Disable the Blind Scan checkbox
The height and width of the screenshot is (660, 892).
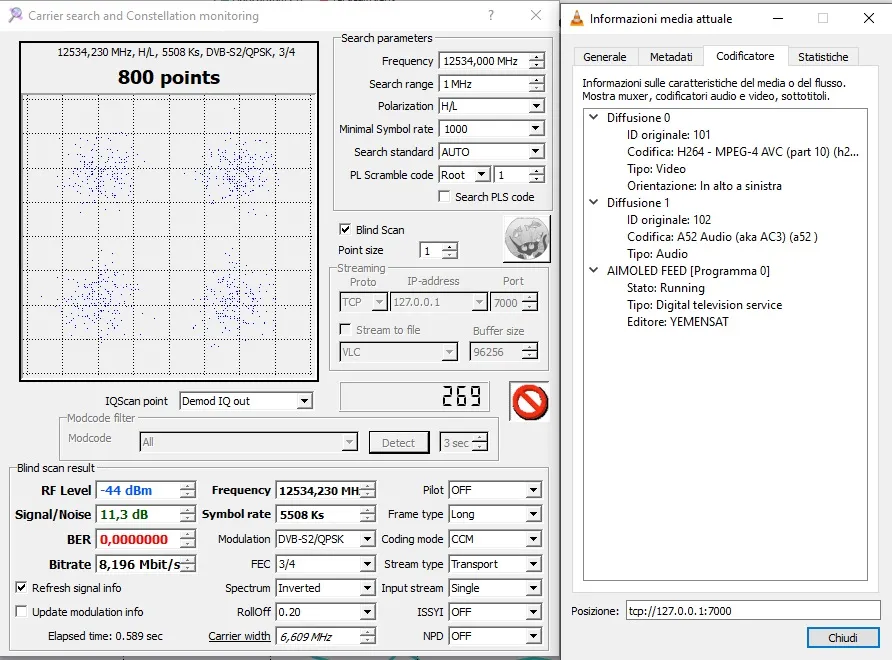[345, 229]
